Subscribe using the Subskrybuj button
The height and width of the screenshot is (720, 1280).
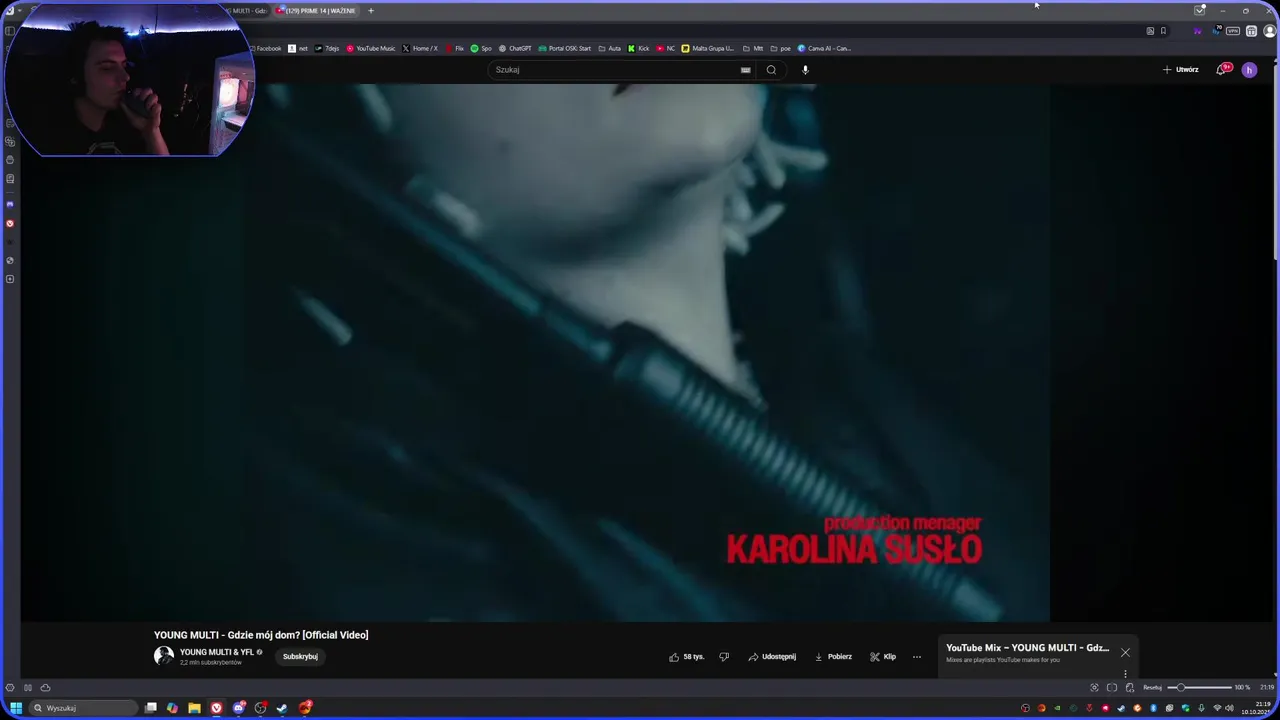tap(300, 657)
